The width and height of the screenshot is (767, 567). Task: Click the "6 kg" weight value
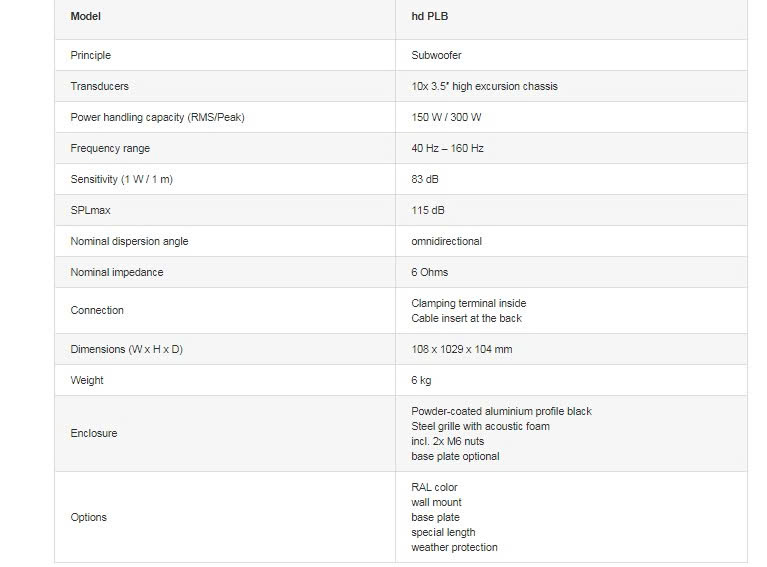pos(422,380)
